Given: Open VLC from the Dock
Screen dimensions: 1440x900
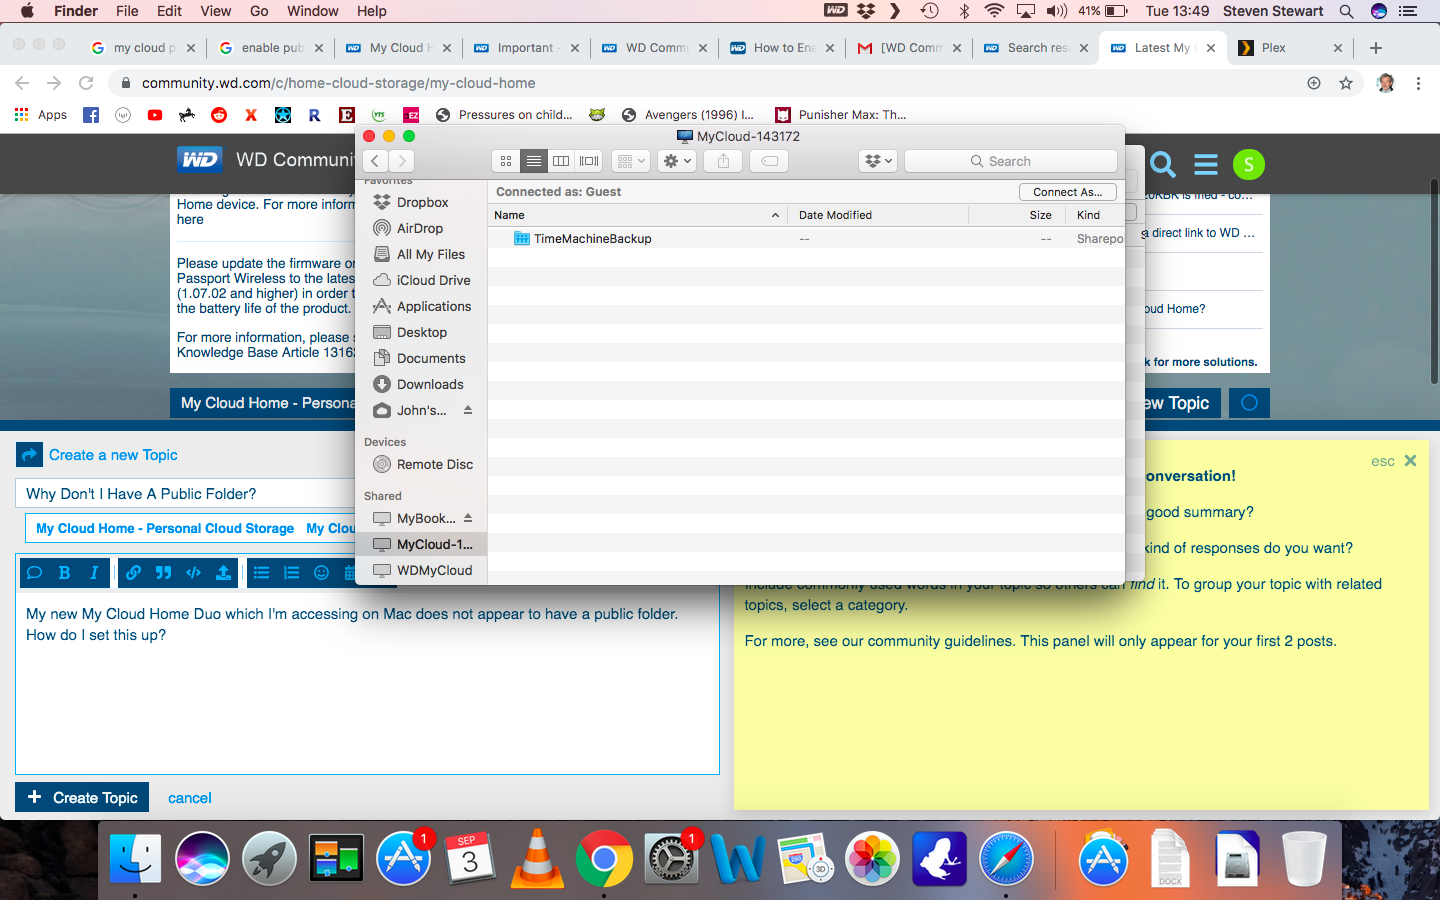Looking at the screenshot, I should (x=537, y=858).
